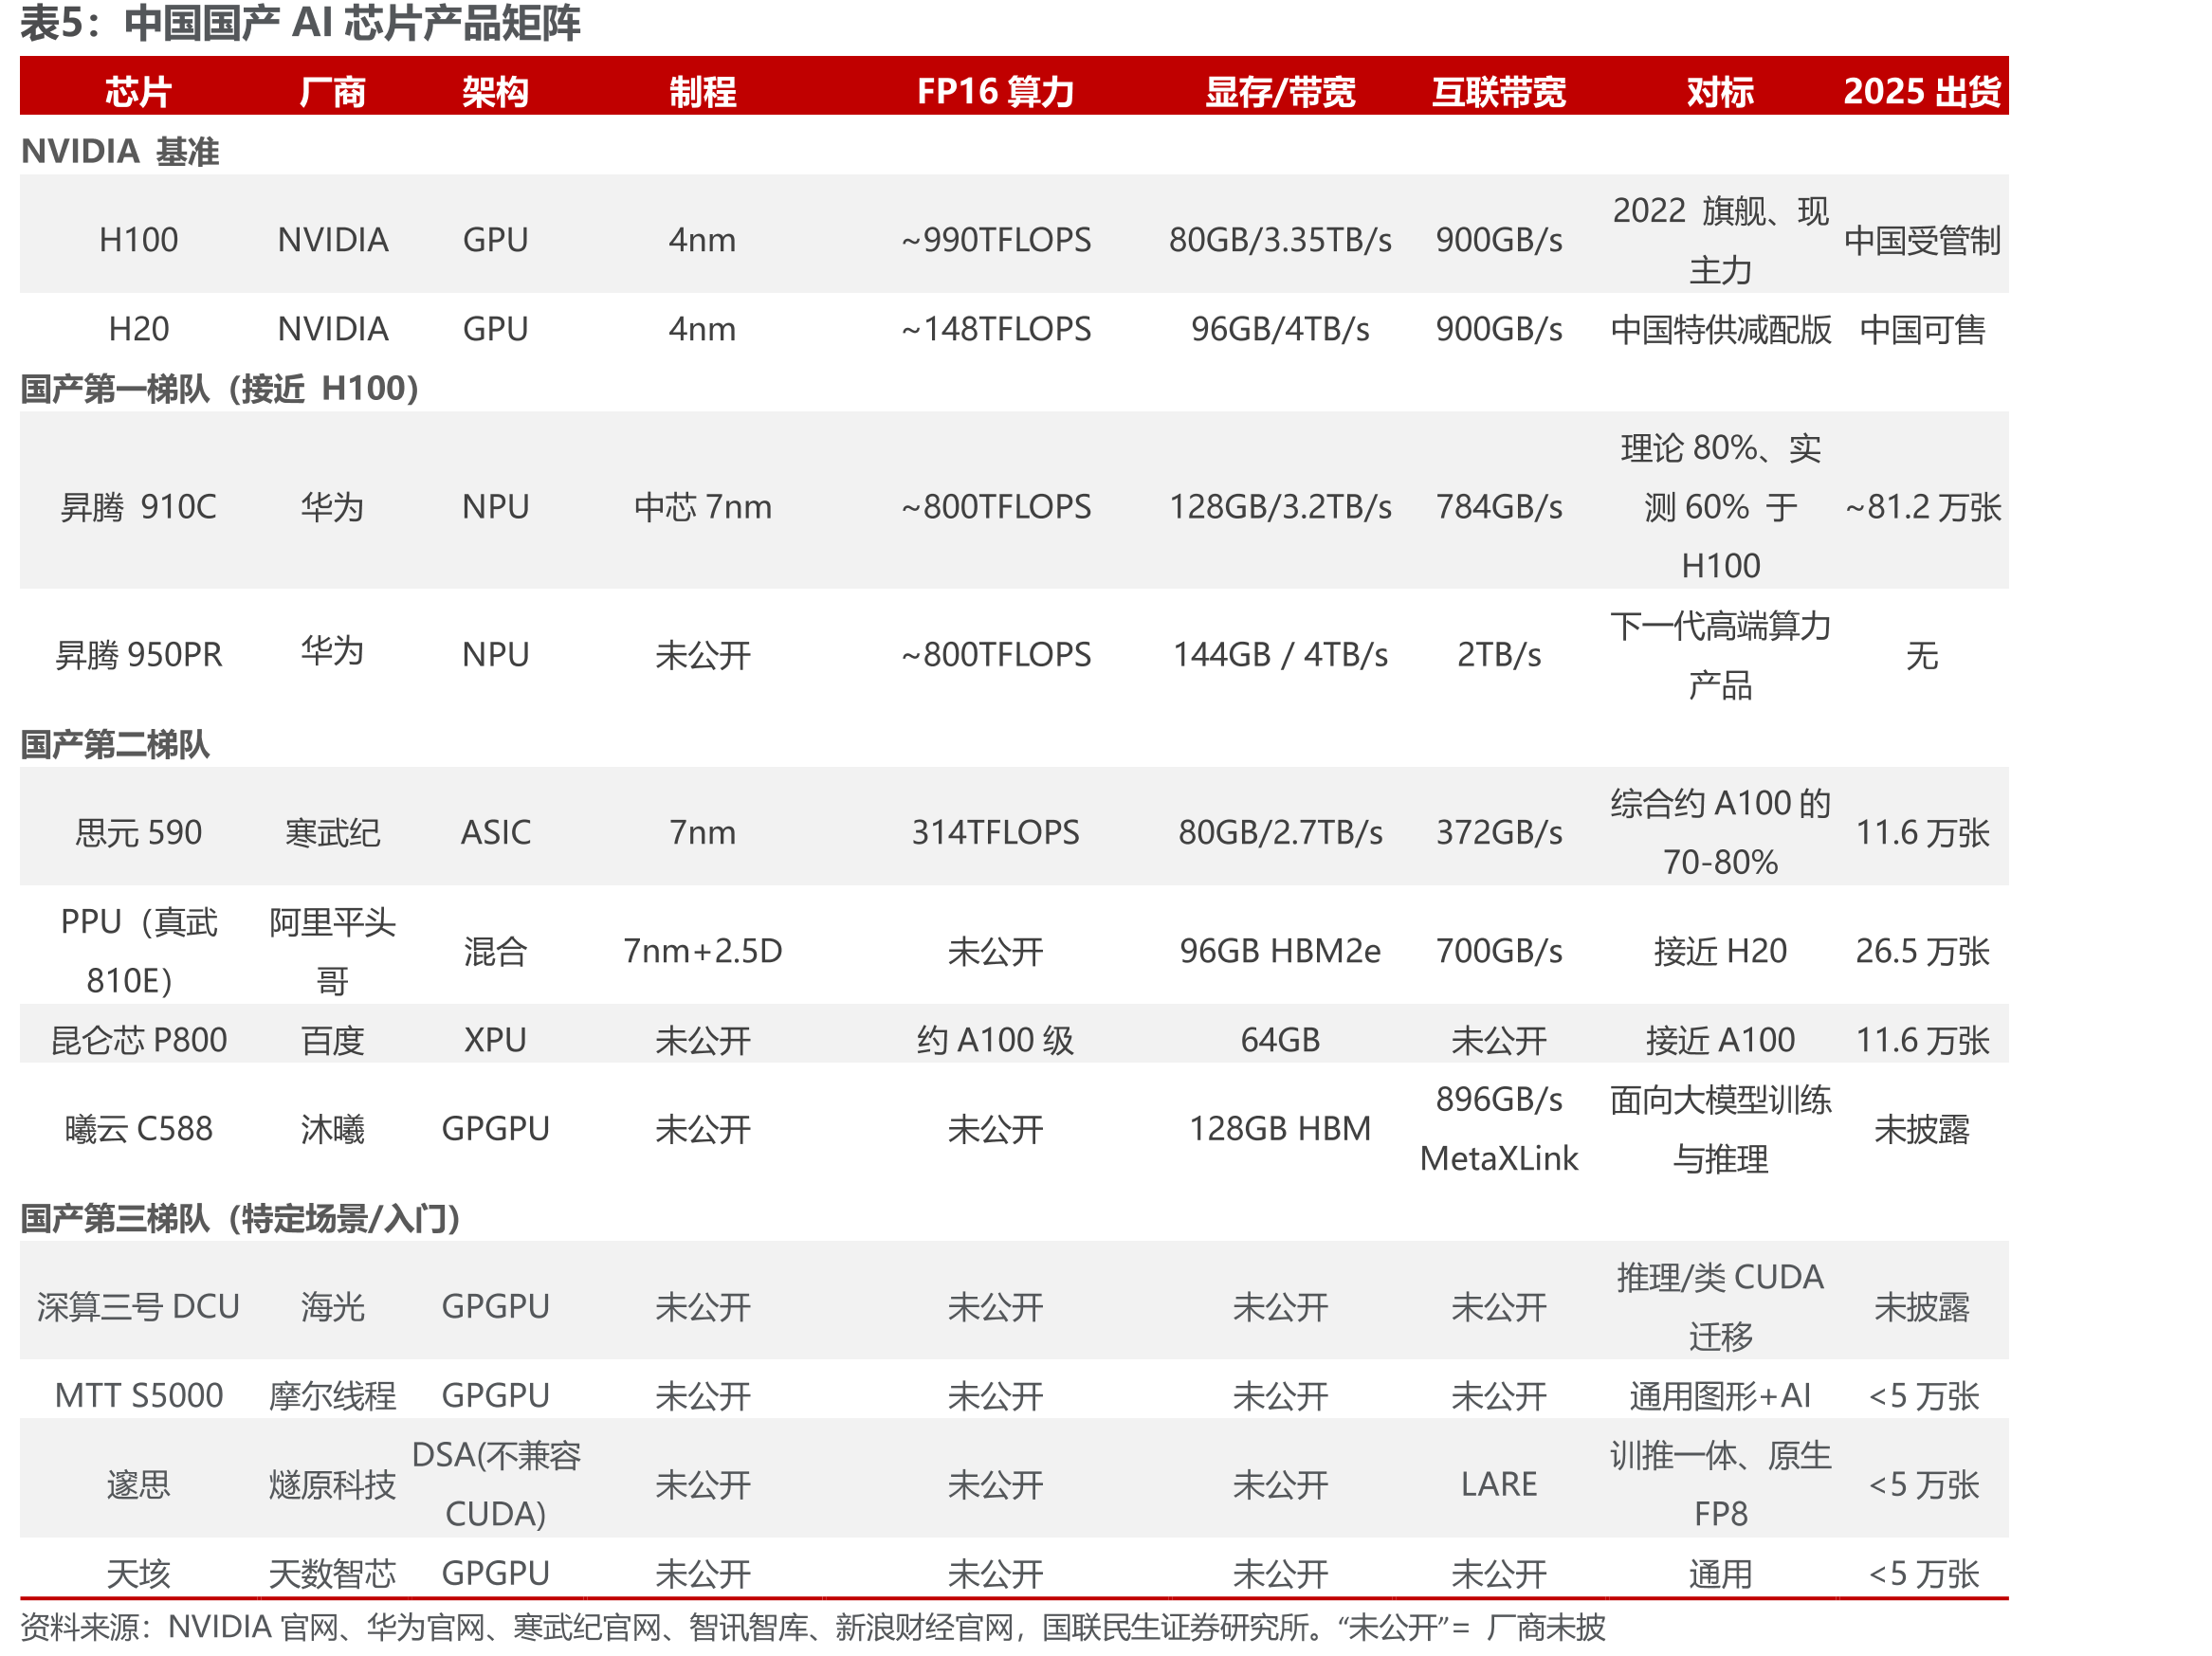Select the 百度 vendor cell
Screen dimensions: 2212x1656
tap(332, 1040)
